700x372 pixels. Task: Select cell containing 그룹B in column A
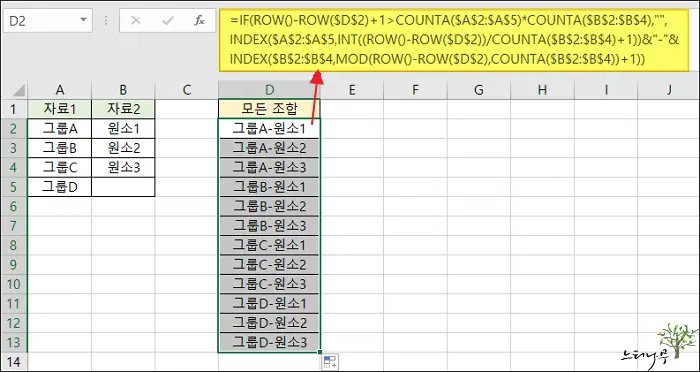tap(60, 148)
